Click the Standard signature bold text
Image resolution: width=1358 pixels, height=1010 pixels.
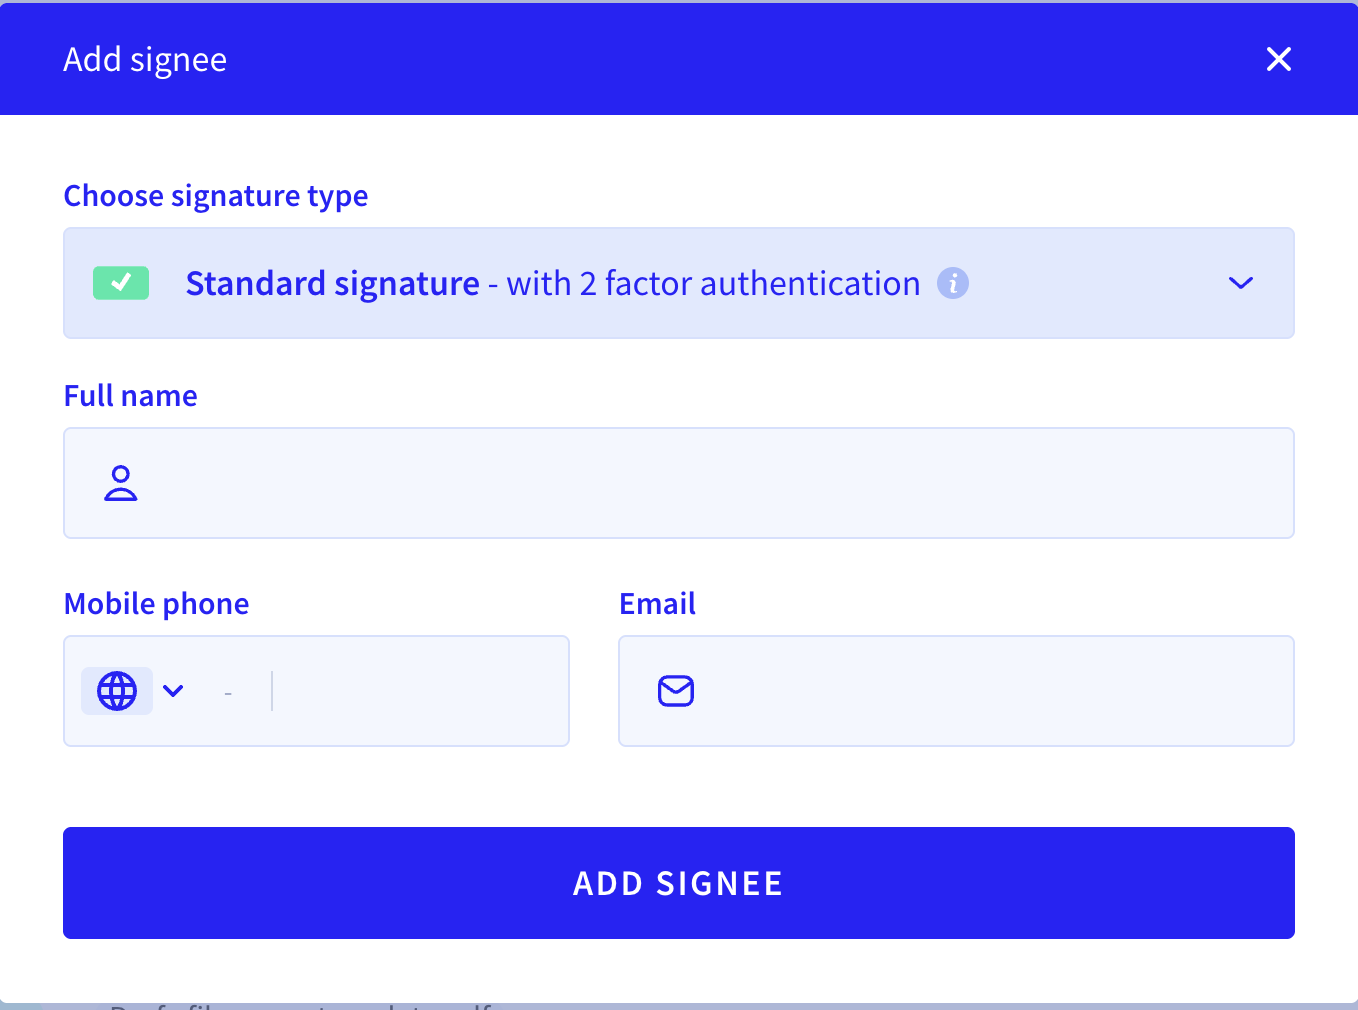(333, 284)
